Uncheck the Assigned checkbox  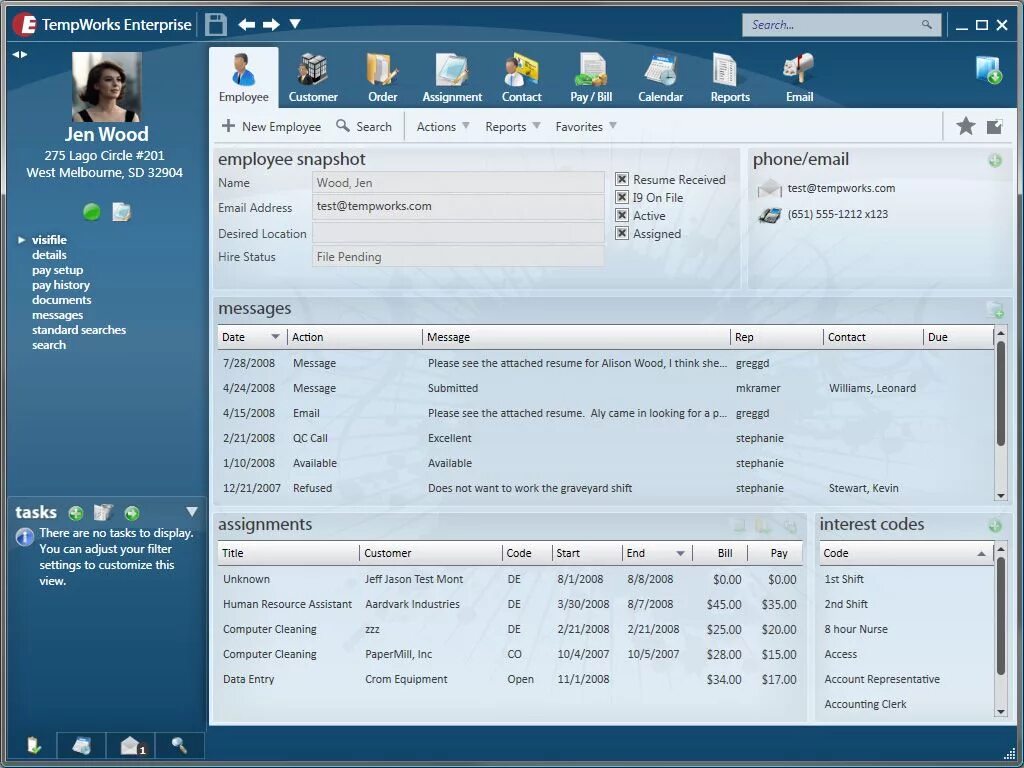622,233
